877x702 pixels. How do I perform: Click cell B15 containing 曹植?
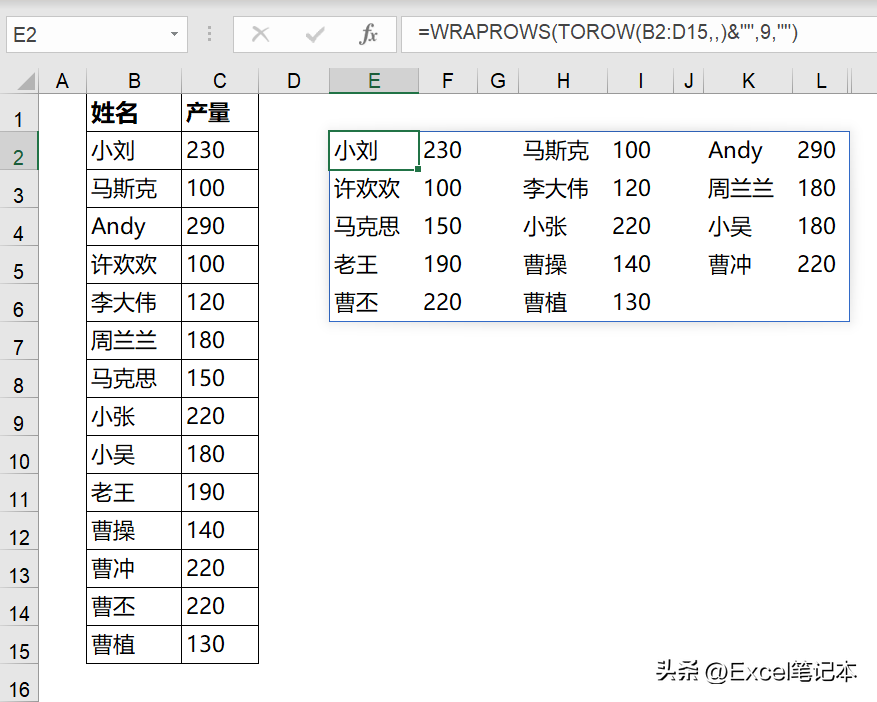(134, 645)
